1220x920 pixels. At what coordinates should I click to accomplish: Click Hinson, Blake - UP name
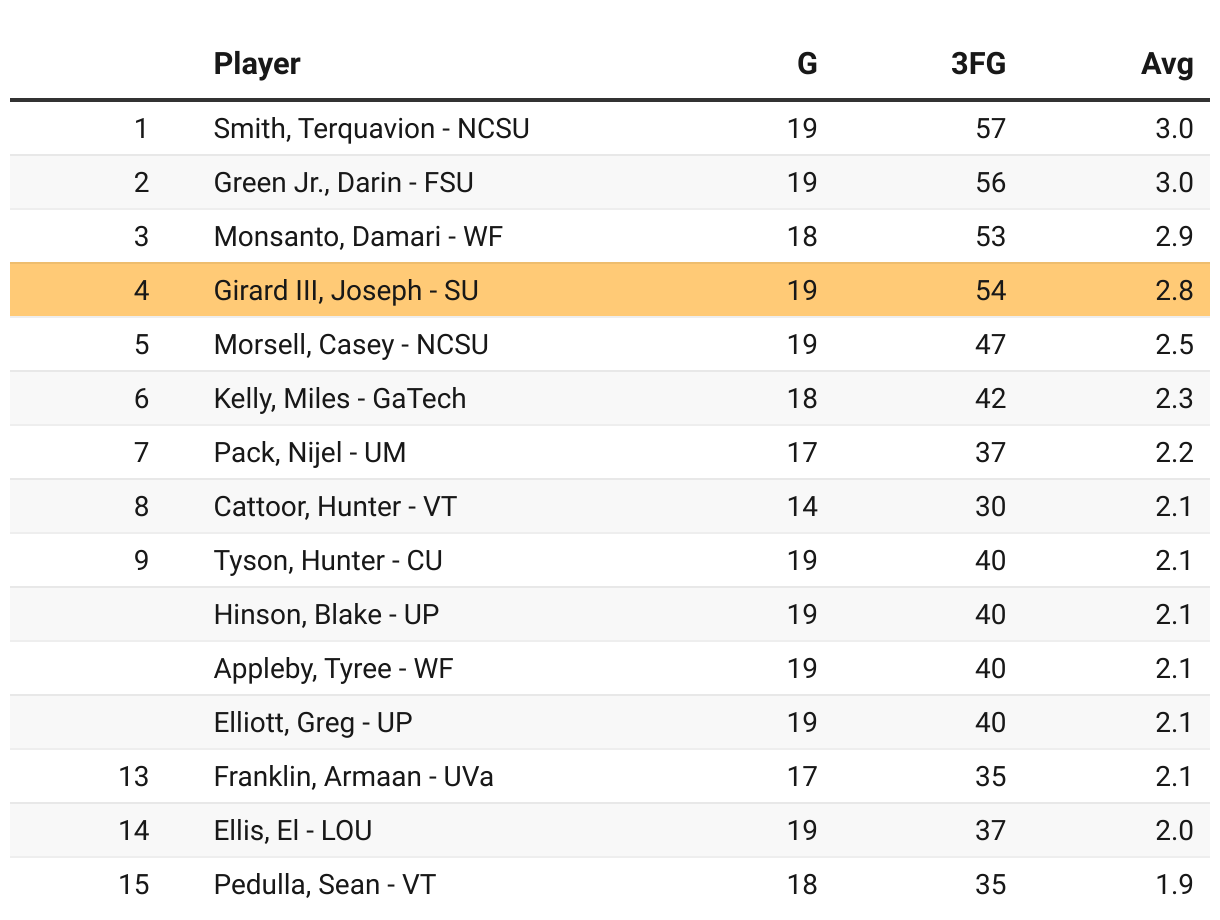pos(326,615)
